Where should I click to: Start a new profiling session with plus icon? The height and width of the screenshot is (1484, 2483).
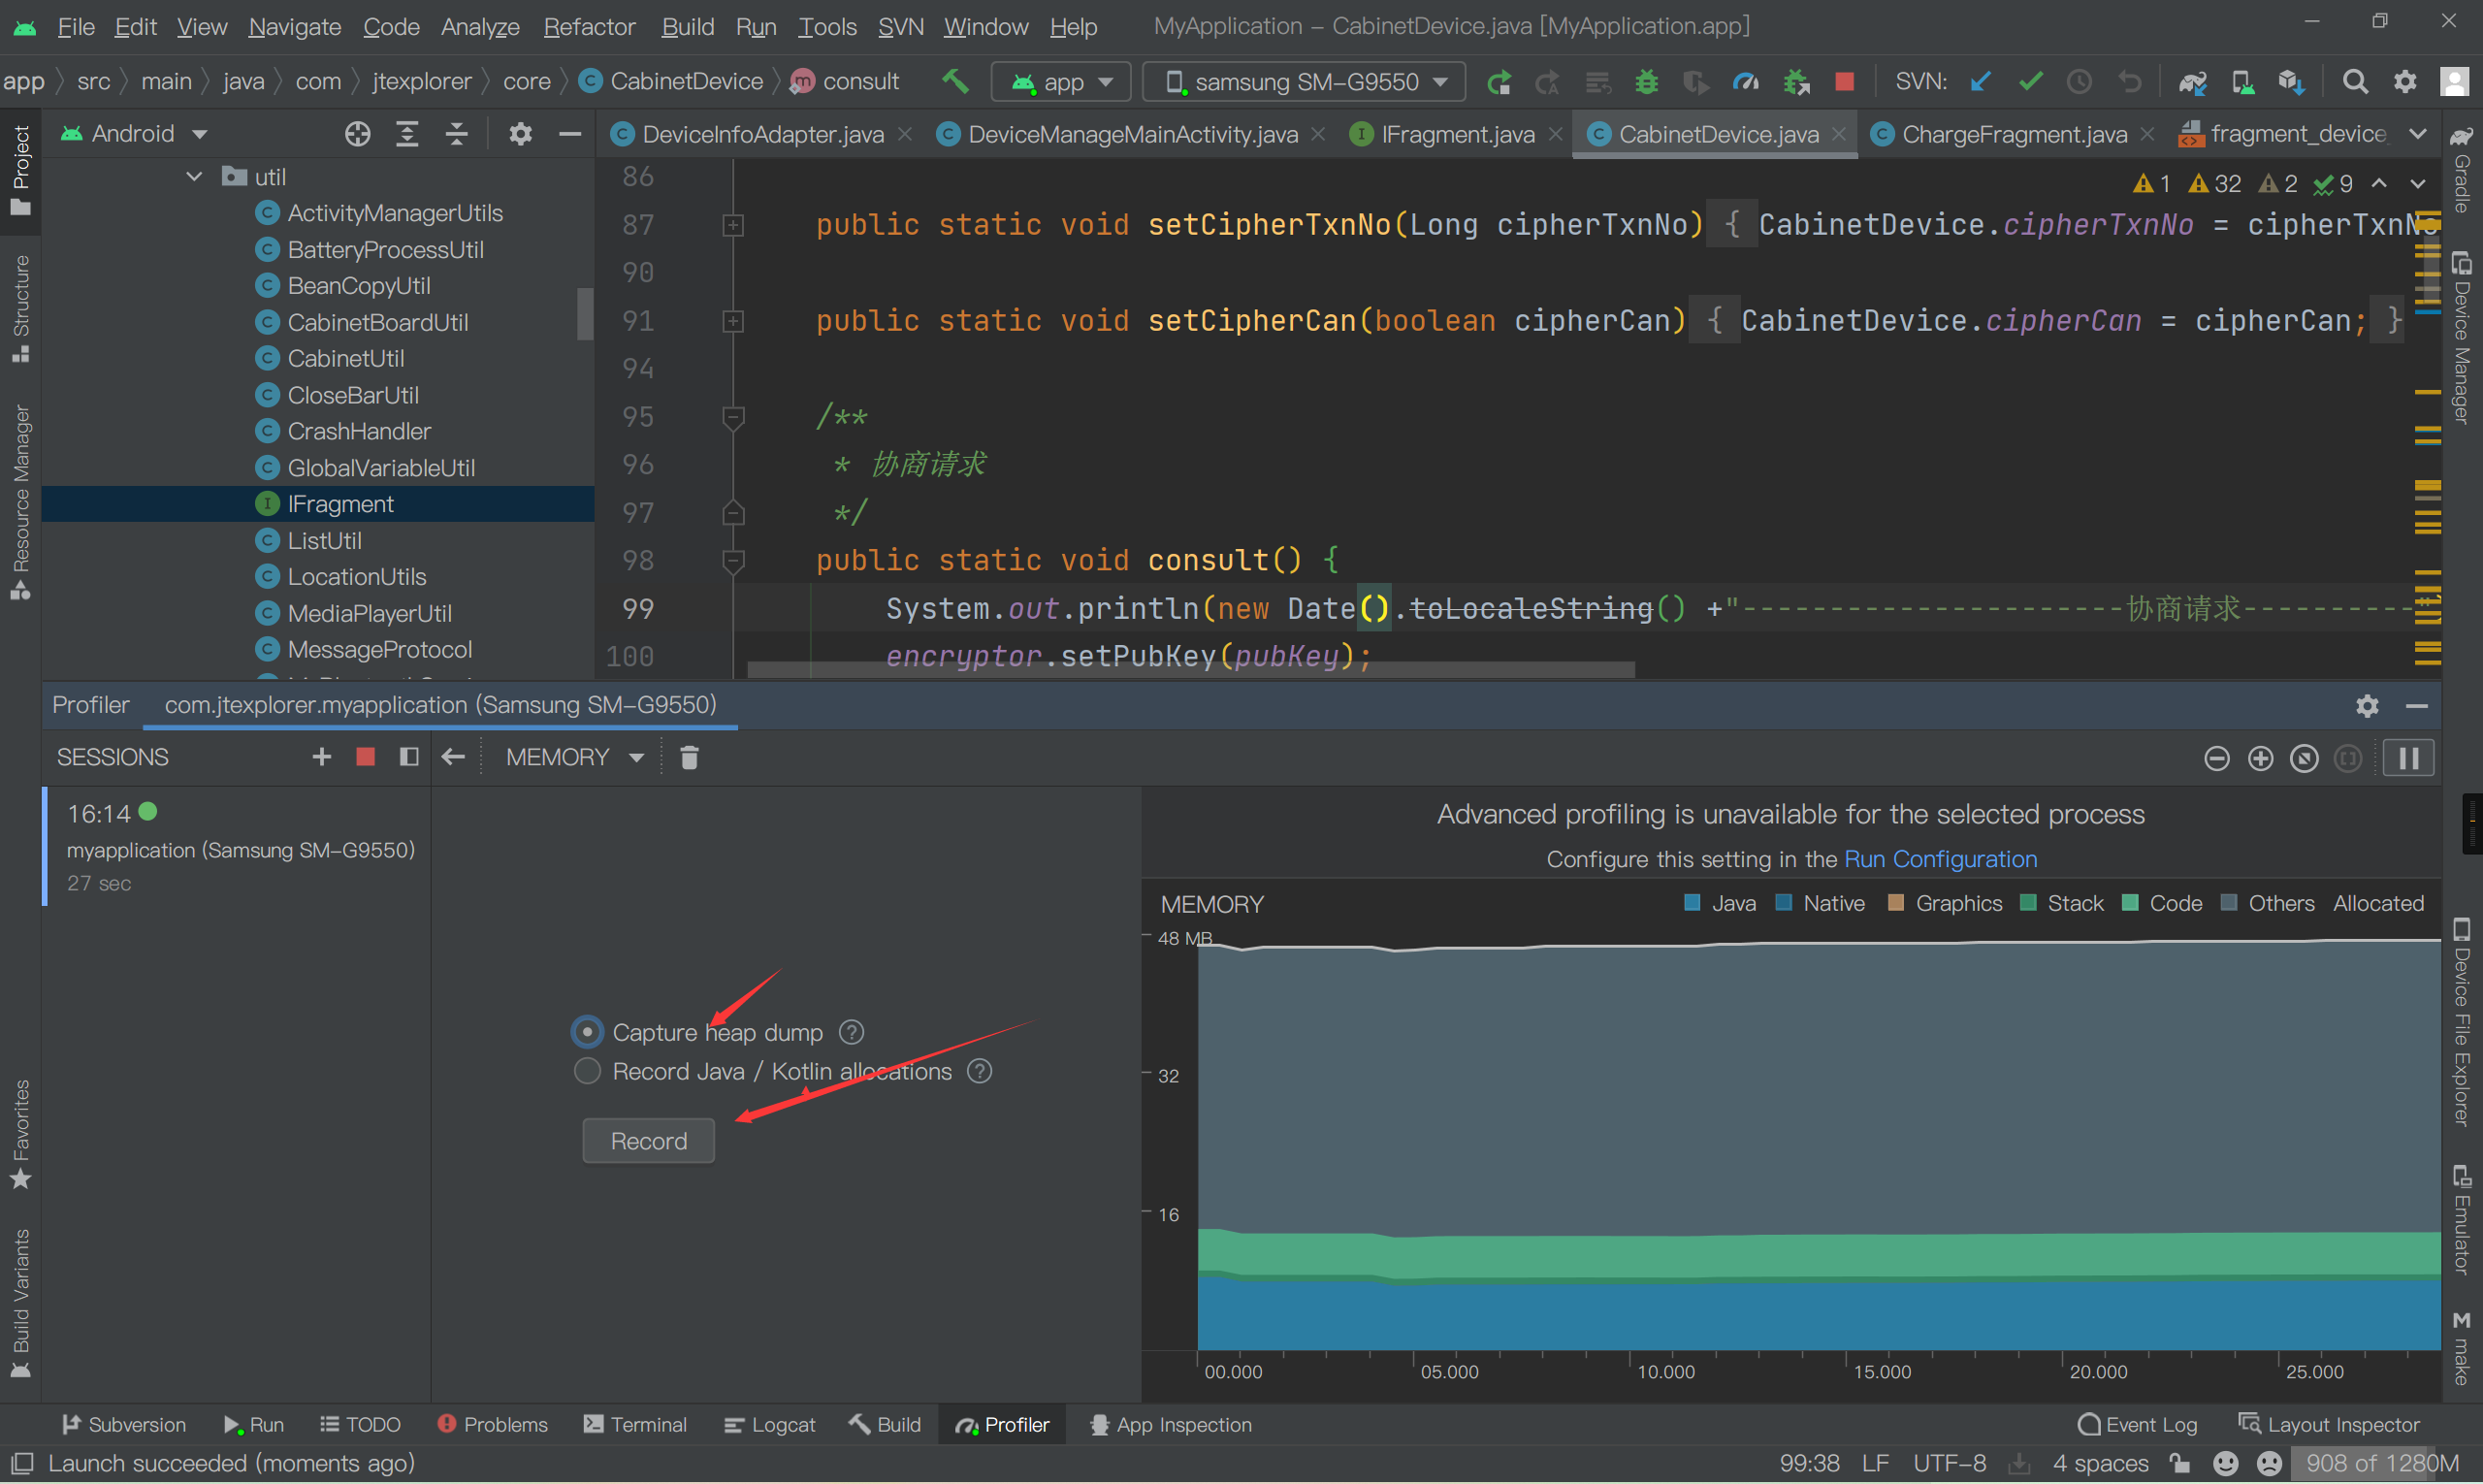[x=321, y=758]
